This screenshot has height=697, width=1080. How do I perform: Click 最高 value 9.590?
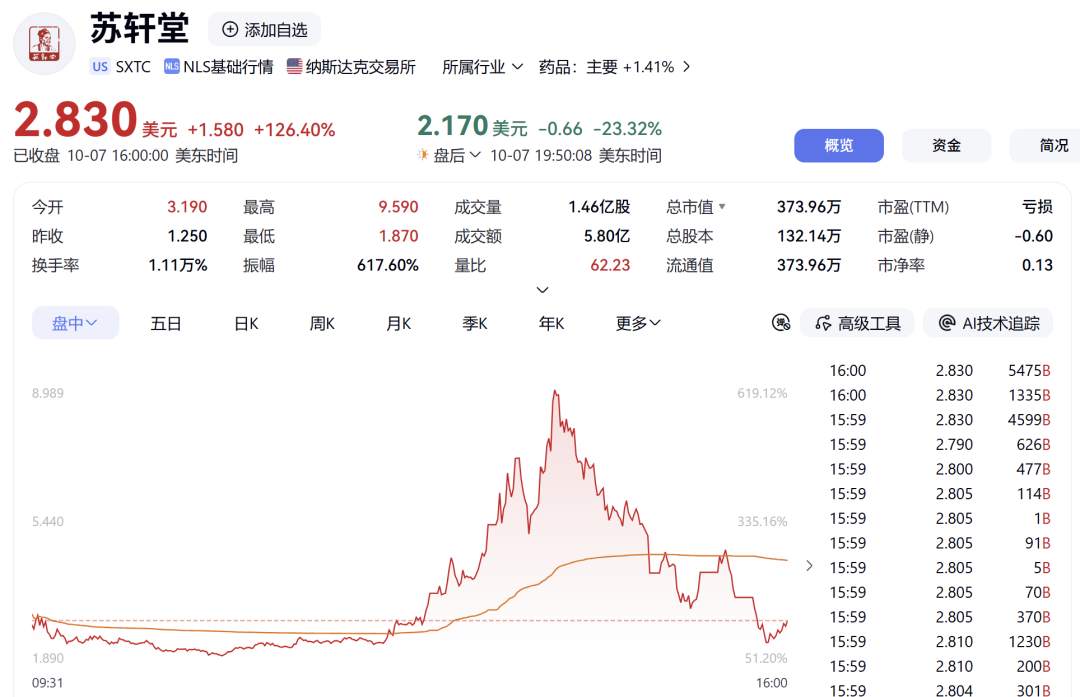[x=398, y=207]
